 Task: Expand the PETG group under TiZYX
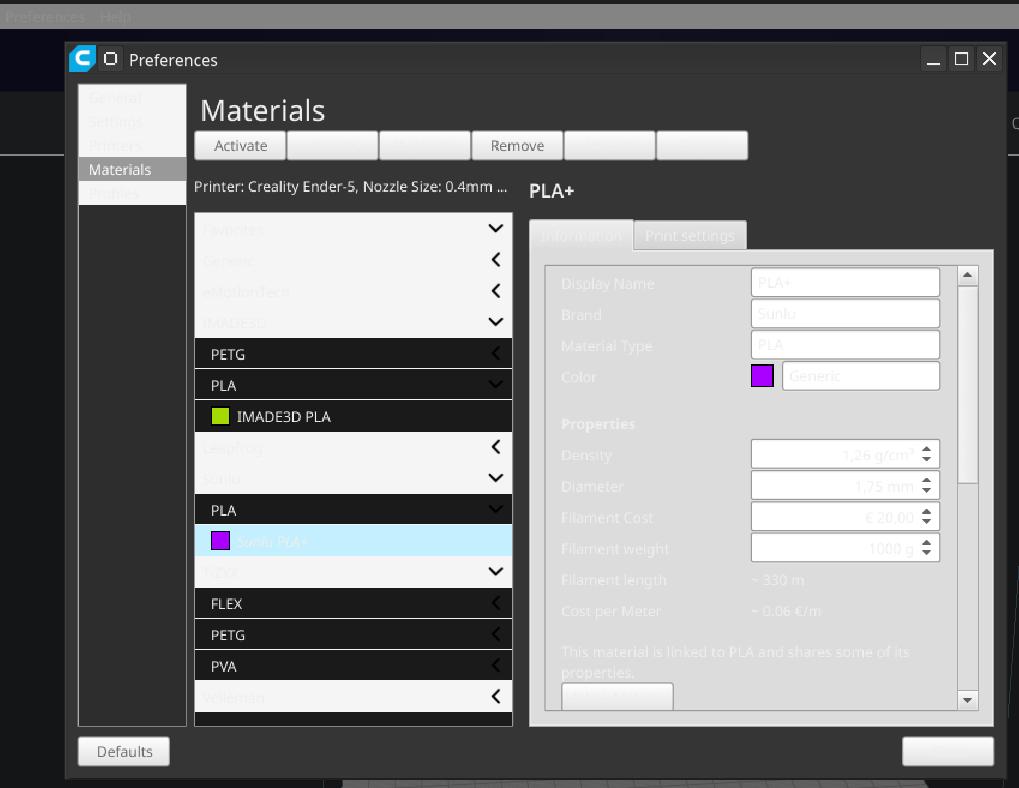pos(496,635)
